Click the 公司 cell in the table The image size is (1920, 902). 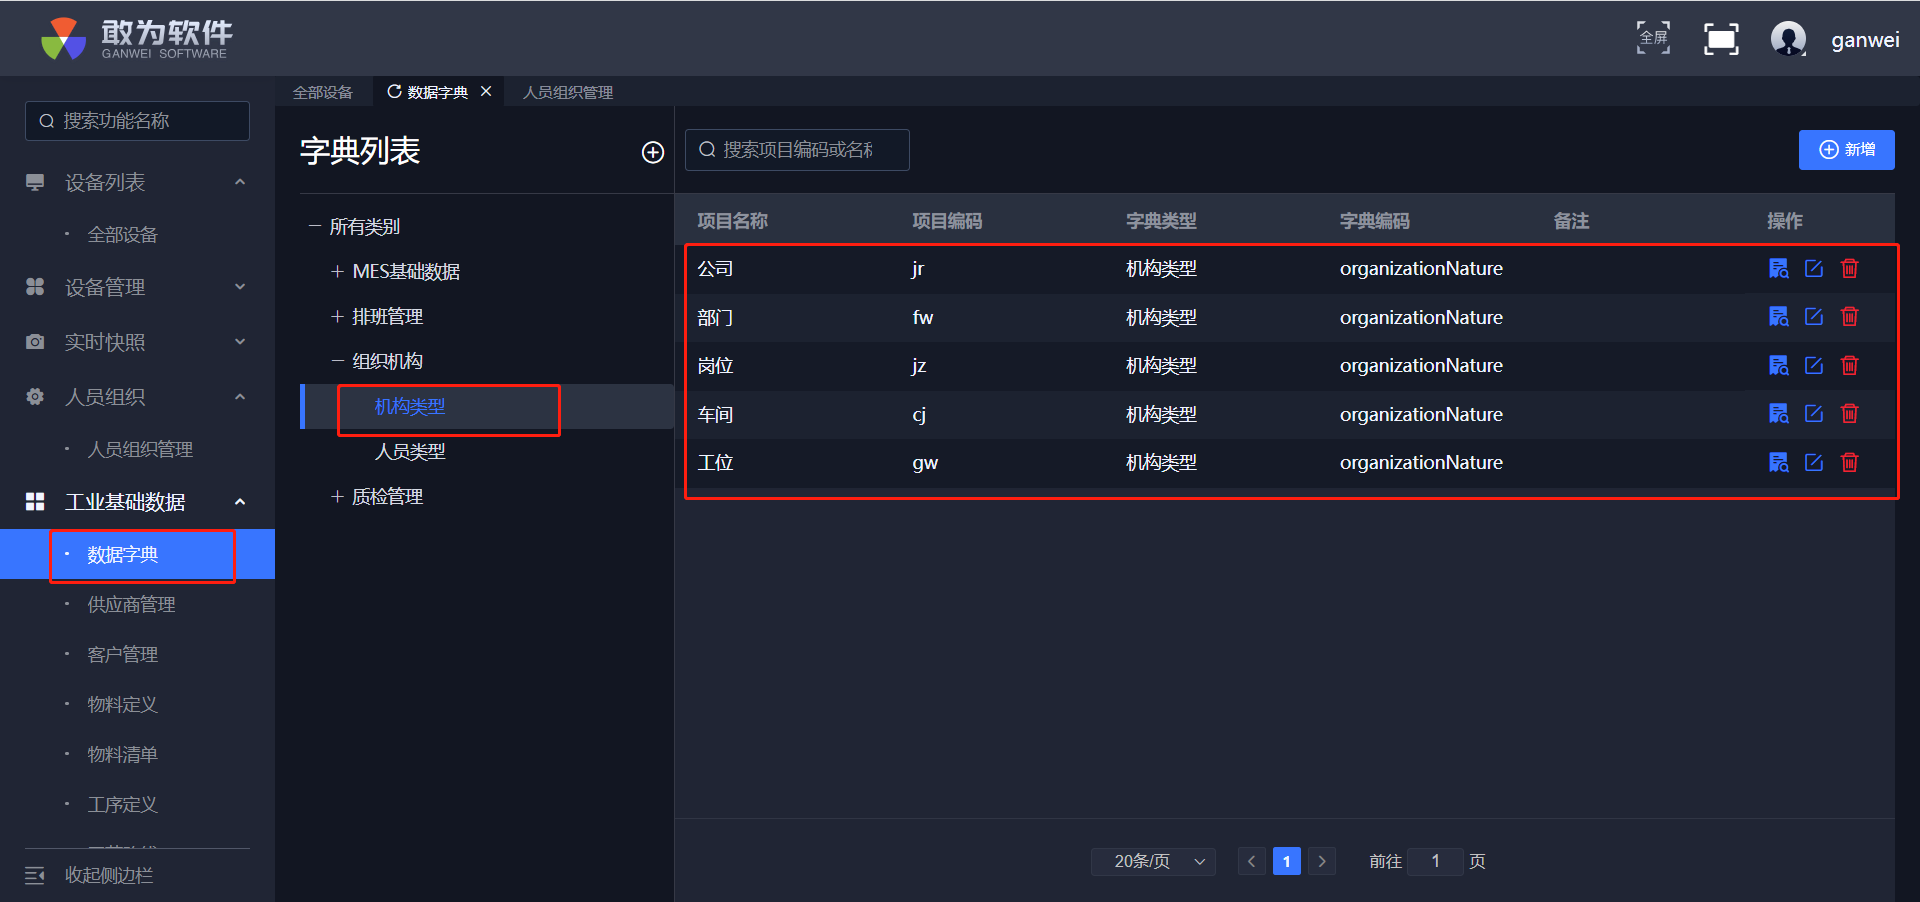click(x=715, y=269)
